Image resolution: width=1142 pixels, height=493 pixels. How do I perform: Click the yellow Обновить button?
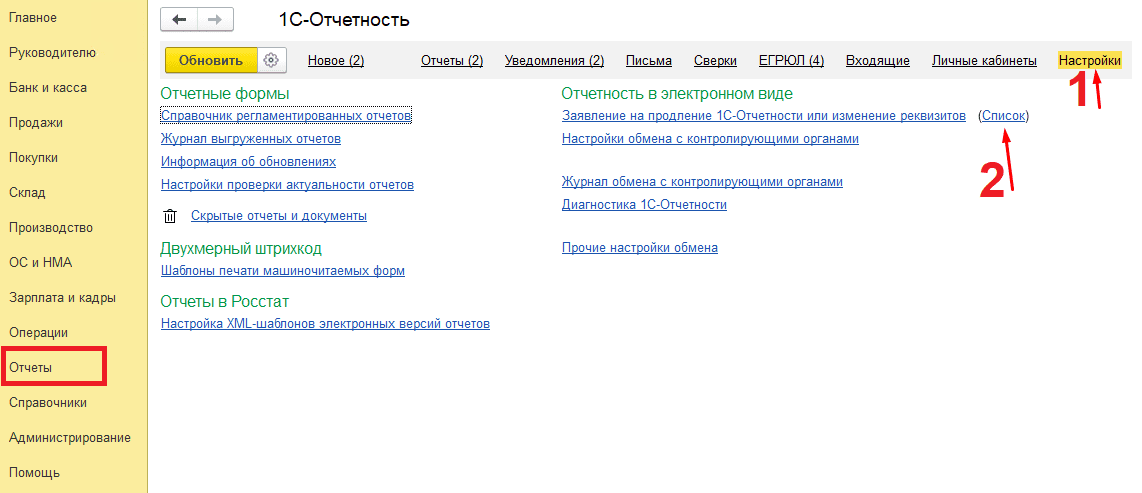[x=211, y=60]
